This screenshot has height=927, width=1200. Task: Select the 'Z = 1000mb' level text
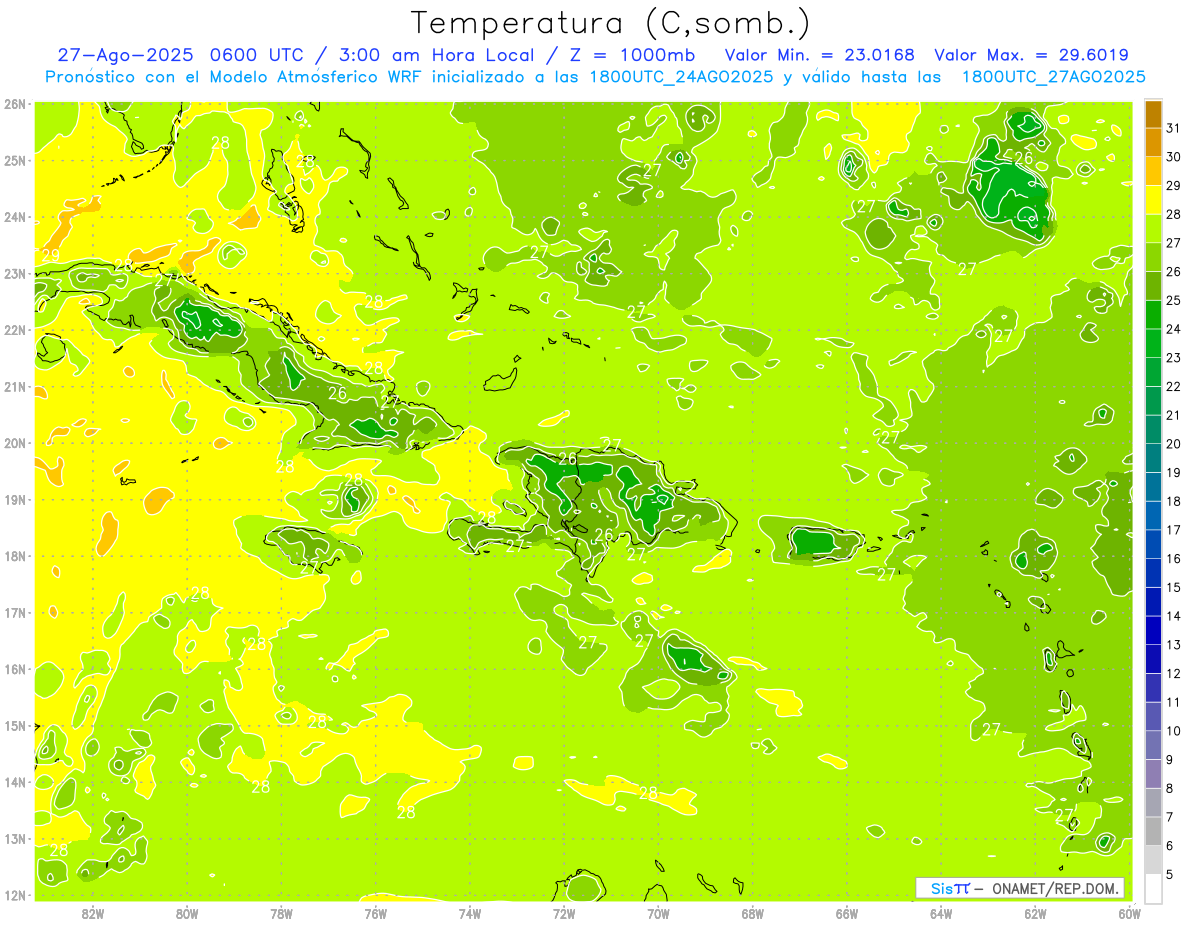click(x=630, y=55)
